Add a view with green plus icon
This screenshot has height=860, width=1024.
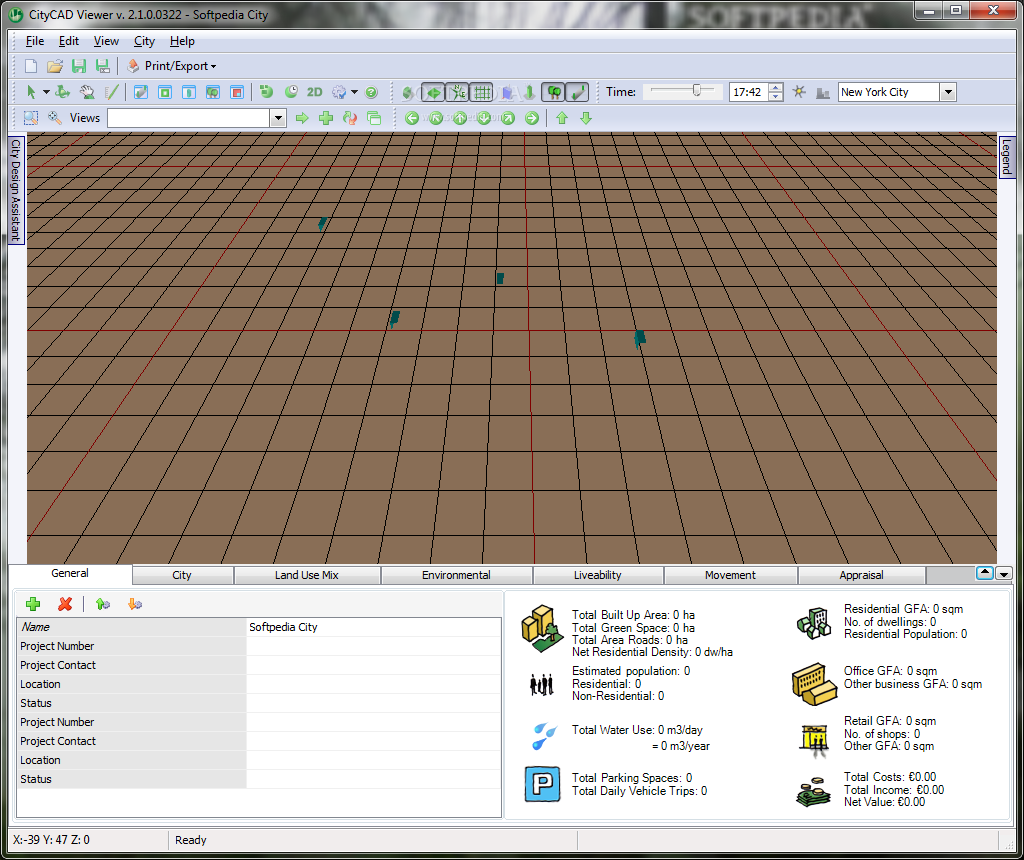click(326, 118)
